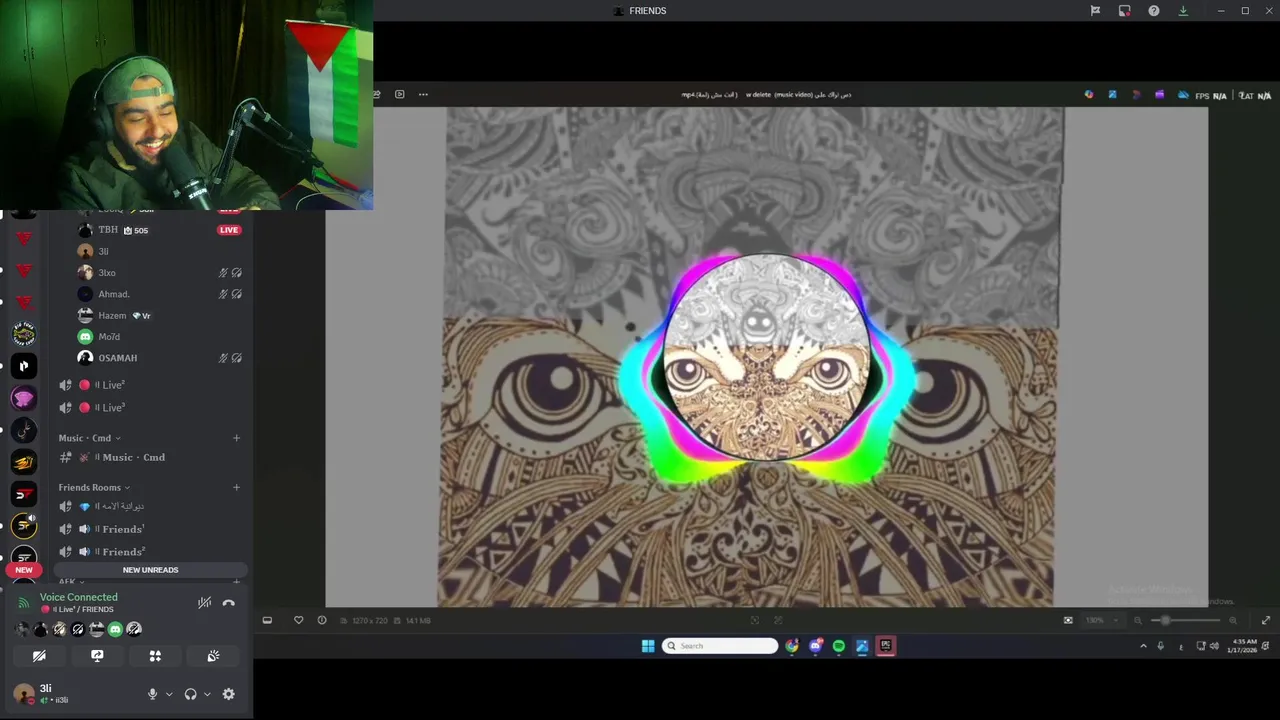Click the center visualizer circle thumbnail
1280x720 pixels.
point(767,357)
